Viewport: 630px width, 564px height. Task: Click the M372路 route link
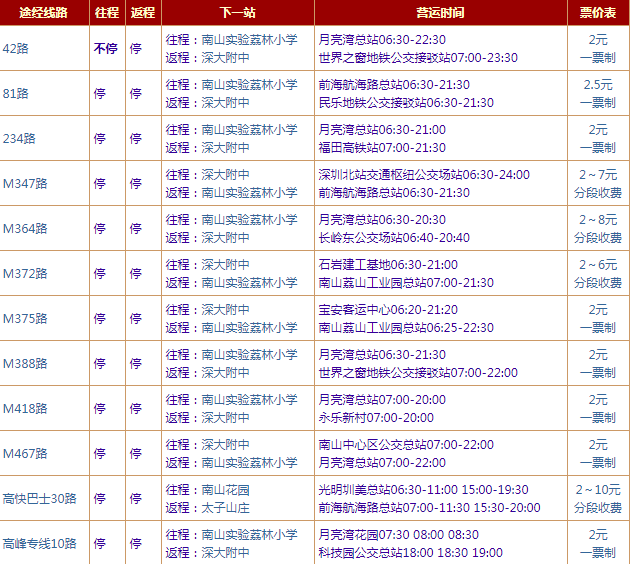[x=25, y=273]
